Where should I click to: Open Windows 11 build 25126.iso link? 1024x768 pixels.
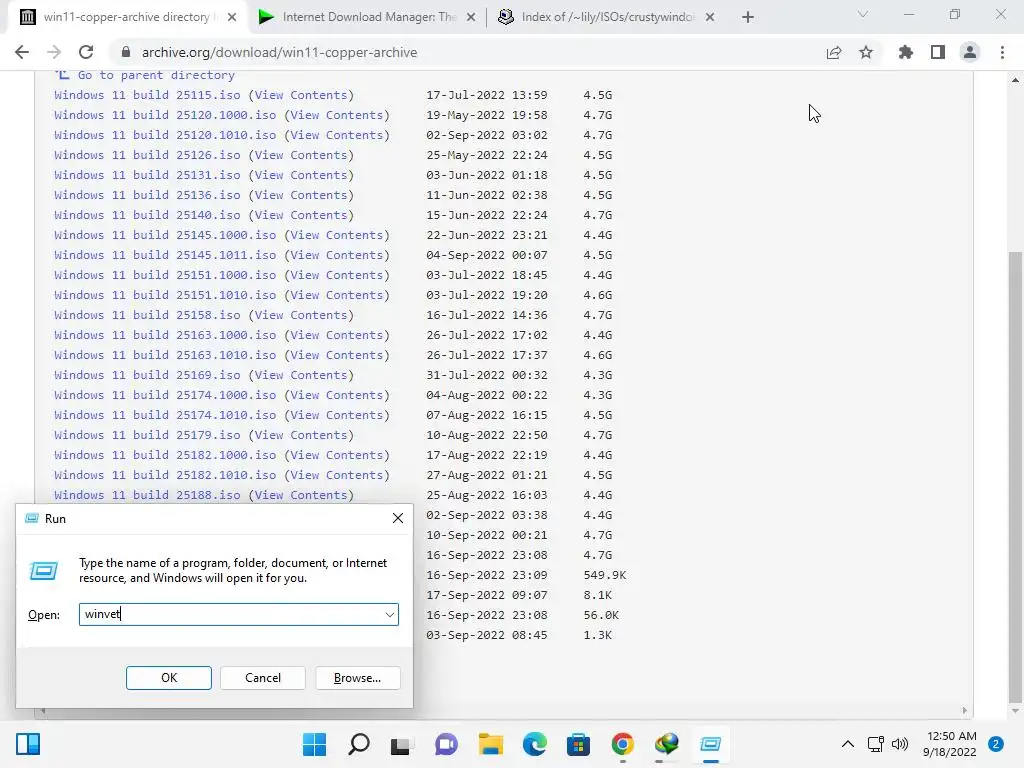(x=147, y=155)
